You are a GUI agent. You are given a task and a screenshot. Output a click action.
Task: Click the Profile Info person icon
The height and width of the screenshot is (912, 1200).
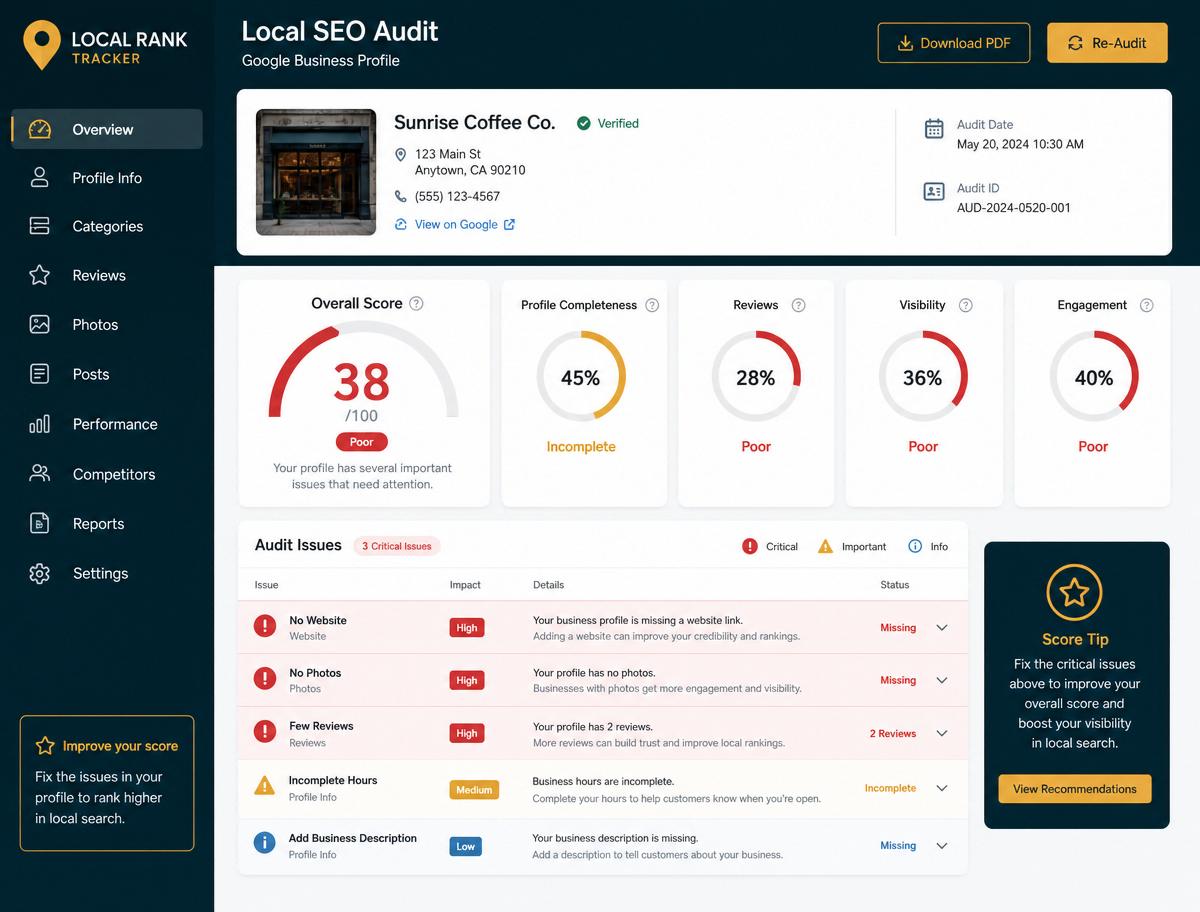click(x=39, y=177)
